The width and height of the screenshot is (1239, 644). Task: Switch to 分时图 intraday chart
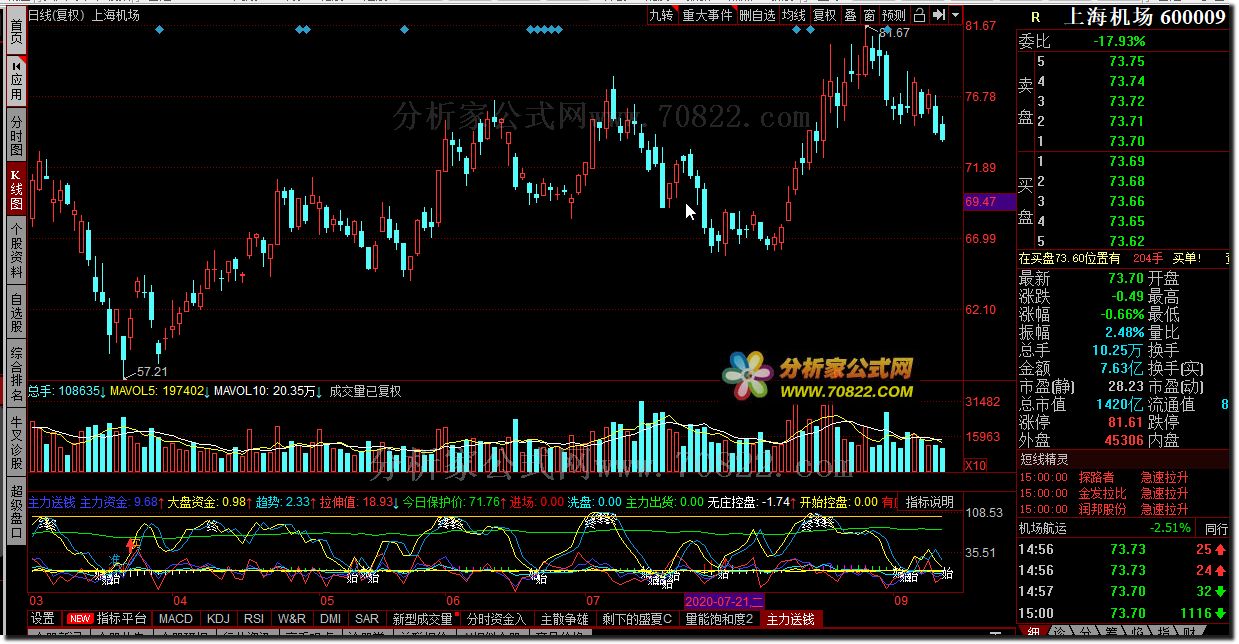(x=16, y=135)
